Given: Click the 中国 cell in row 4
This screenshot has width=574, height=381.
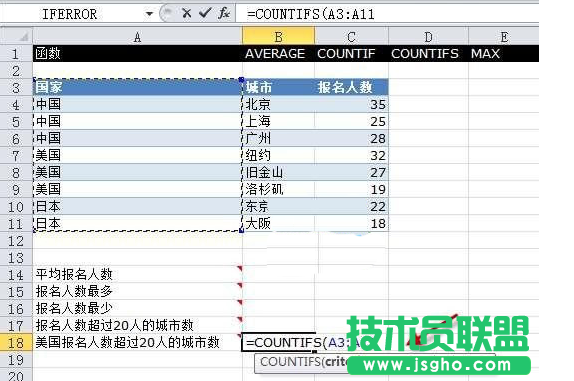Looking at the screenshot, I should [137, 104].
